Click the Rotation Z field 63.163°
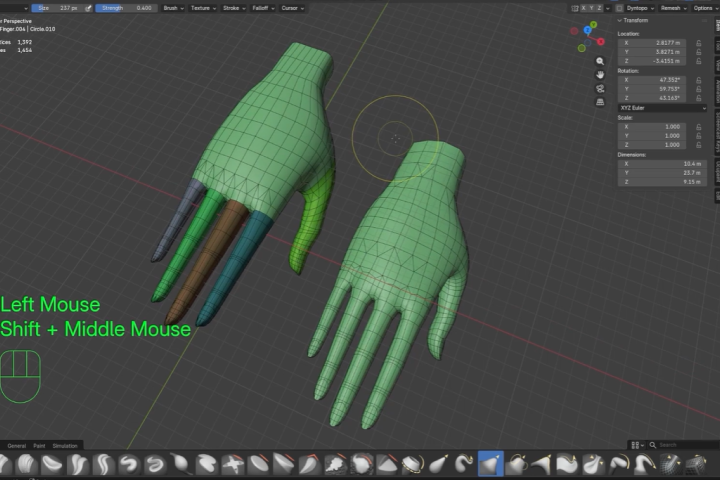720x480 pixels. [652, 98]
